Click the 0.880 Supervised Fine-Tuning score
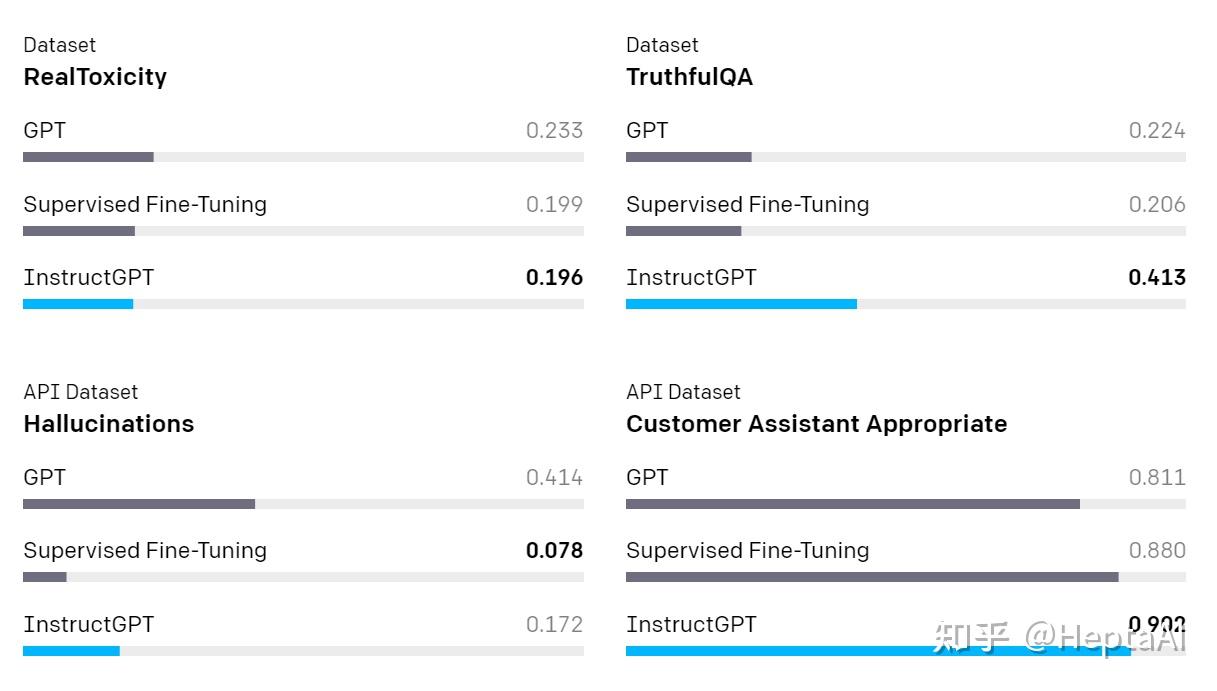Viewport: 1217px width, 691px height. 1157,551
